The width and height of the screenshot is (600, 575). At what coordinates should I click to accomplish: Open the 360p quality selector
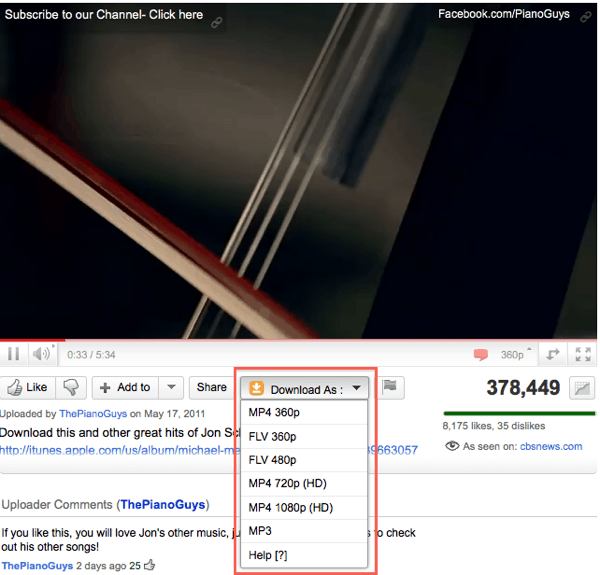512,355
